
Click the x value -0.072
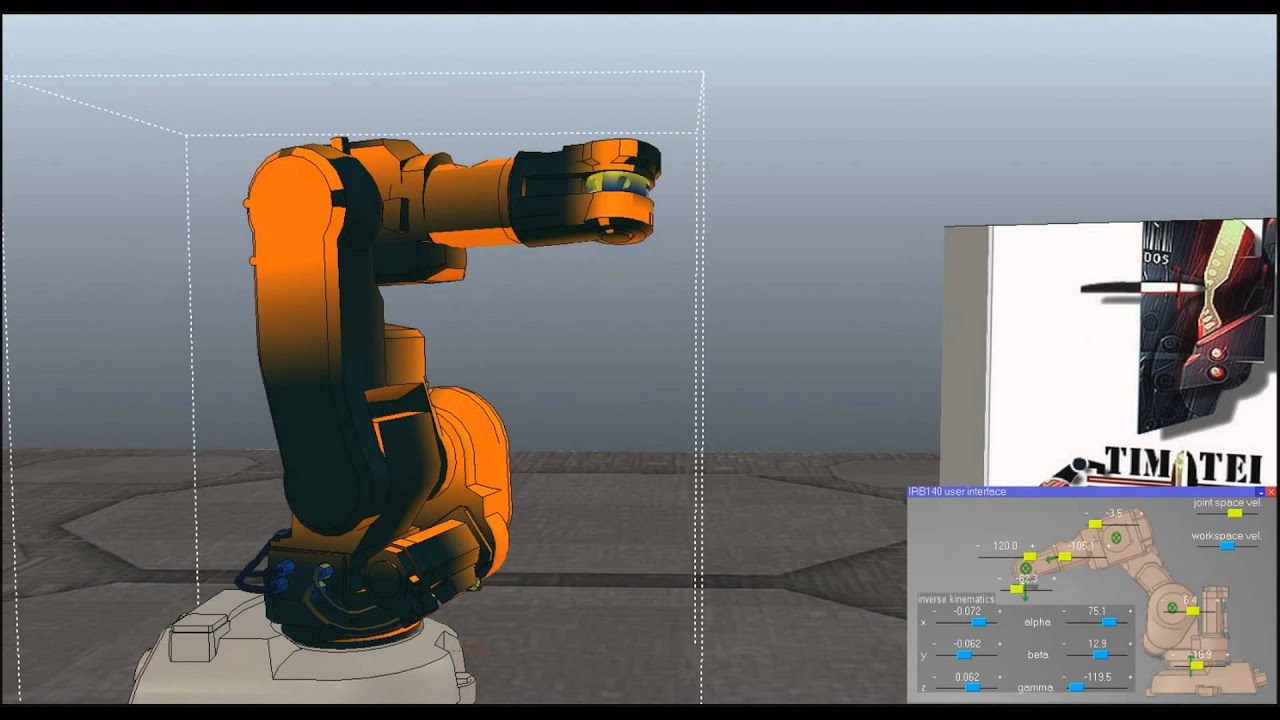(967, 611)
